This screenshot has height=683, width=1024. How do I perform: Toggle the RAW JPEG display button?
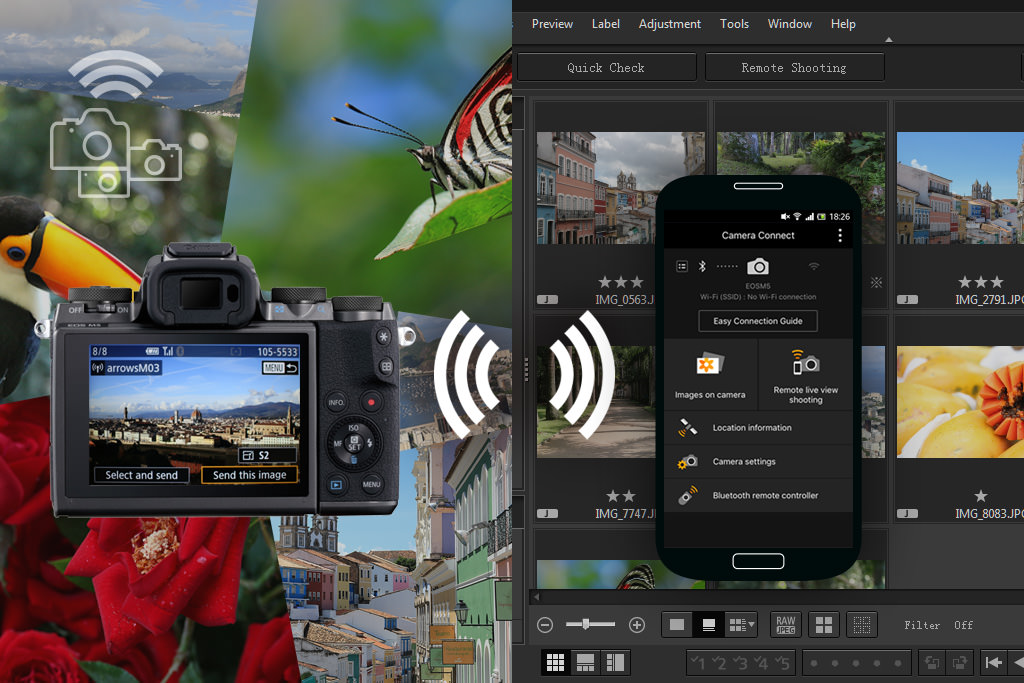tap(786, 625)
